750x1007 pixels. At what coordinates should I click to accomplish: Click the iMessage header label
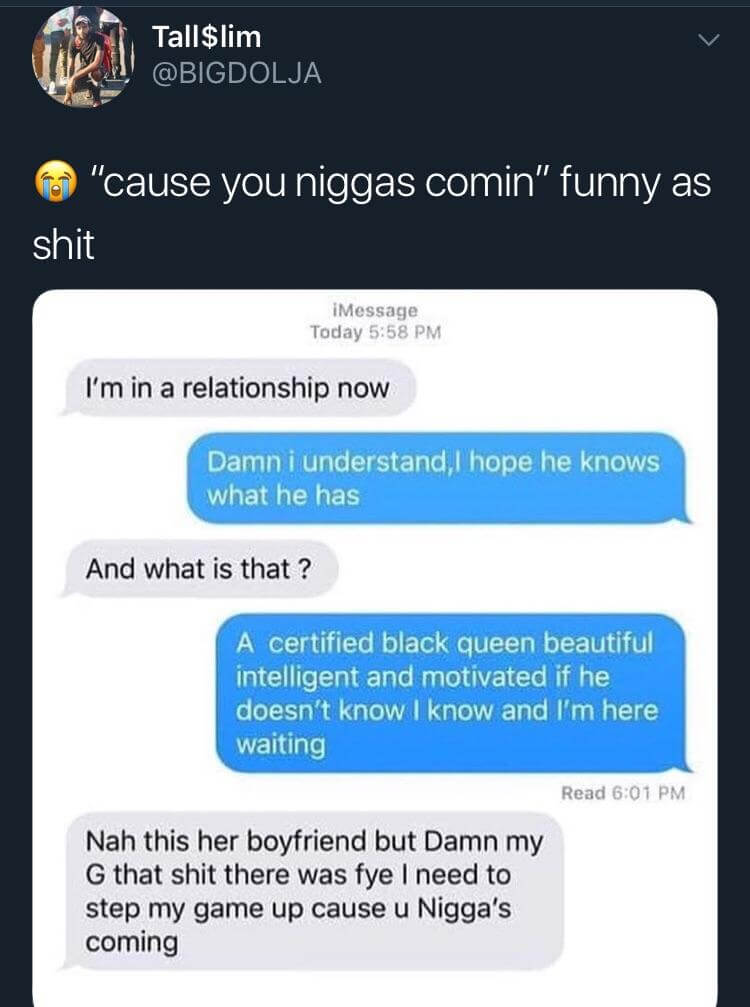coord(376,311)
